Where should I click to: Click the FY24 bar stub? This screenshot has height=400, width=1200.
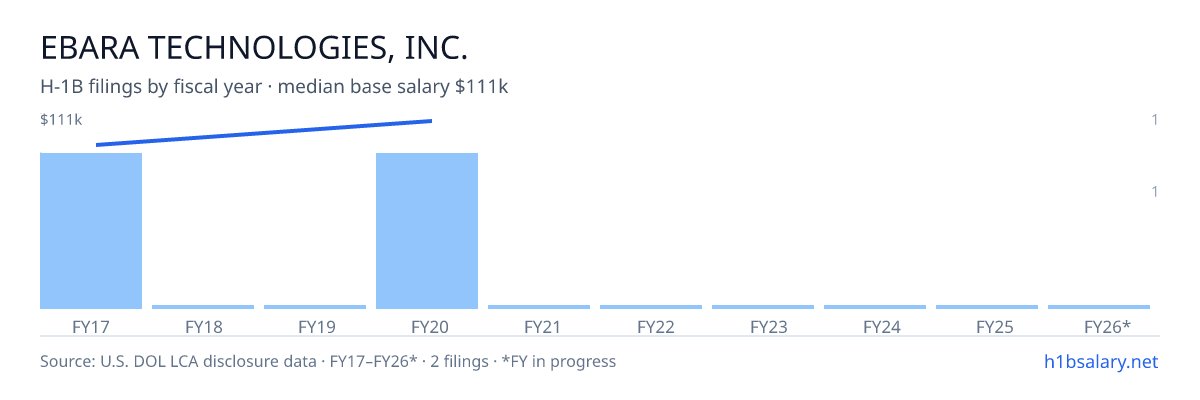click(875, 307)
